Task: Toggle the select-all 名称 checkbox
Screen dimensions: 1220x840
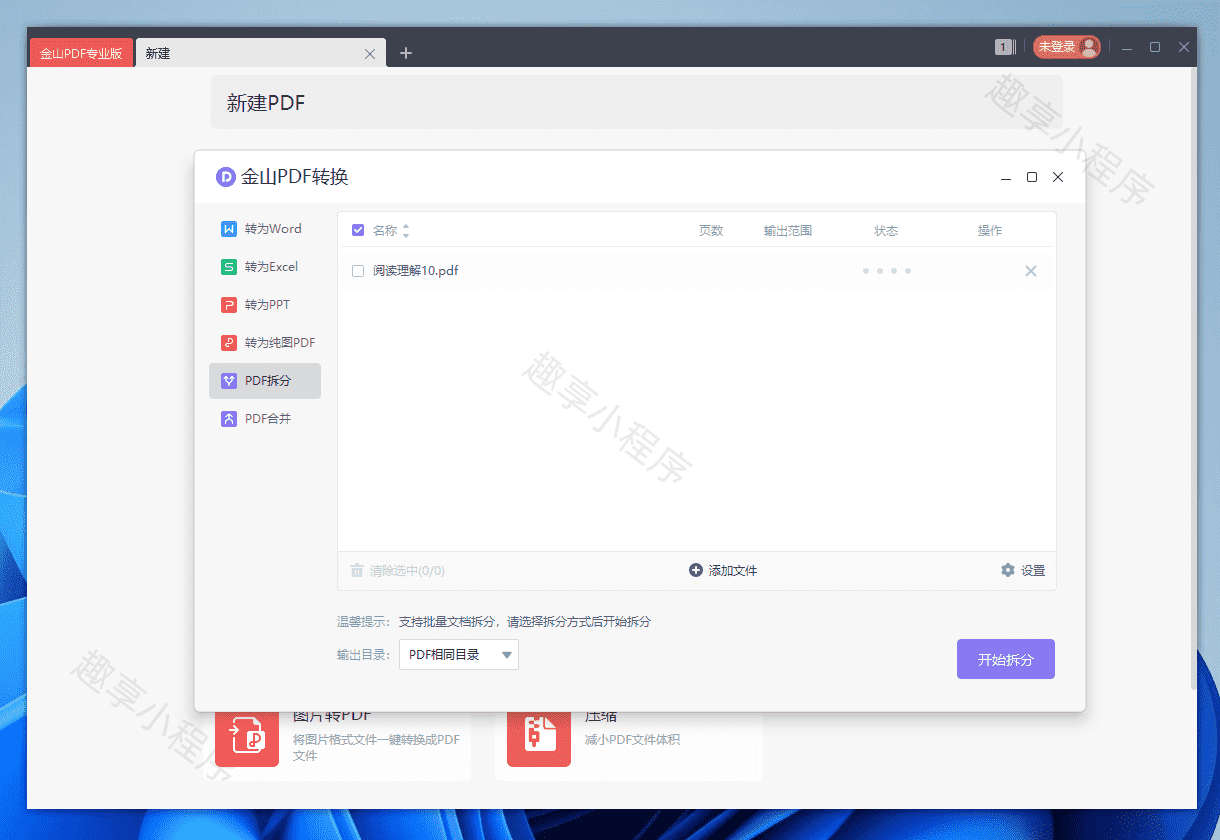Action: tap(358, 230)
